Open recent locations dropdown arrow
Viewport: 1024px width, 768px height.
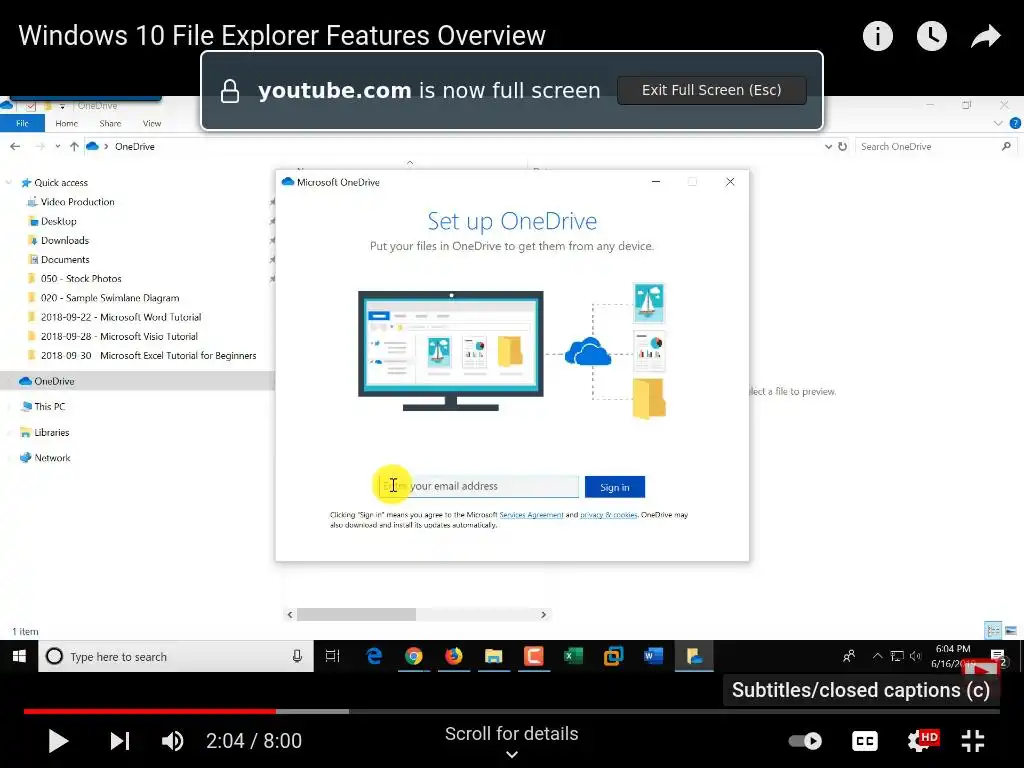(x=58, y=146)
